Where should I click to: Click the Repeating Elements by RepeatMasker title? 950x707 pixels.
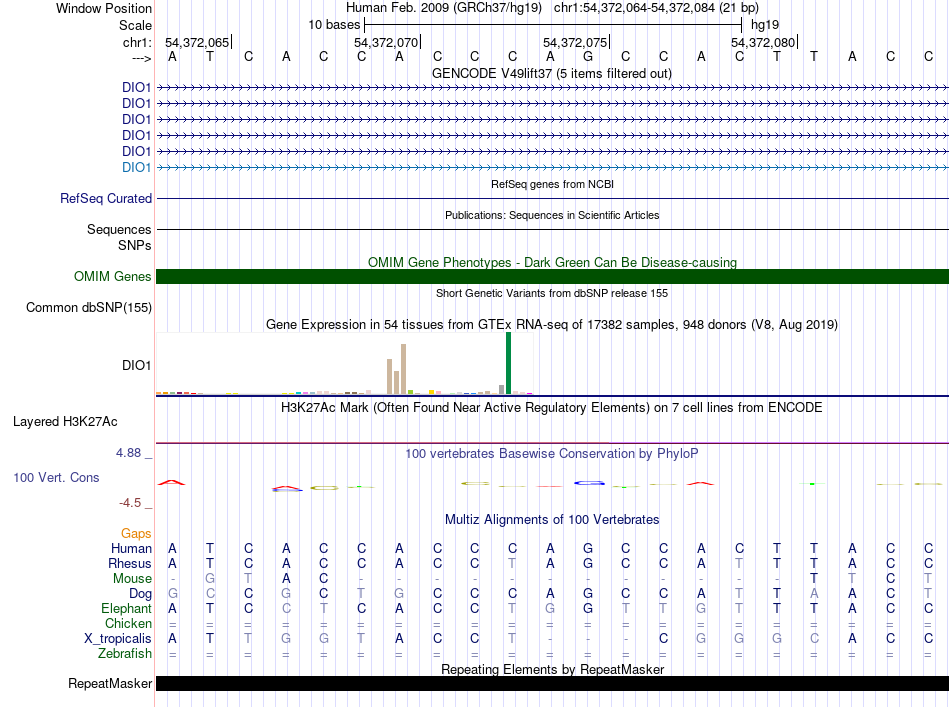click(552, 669)
